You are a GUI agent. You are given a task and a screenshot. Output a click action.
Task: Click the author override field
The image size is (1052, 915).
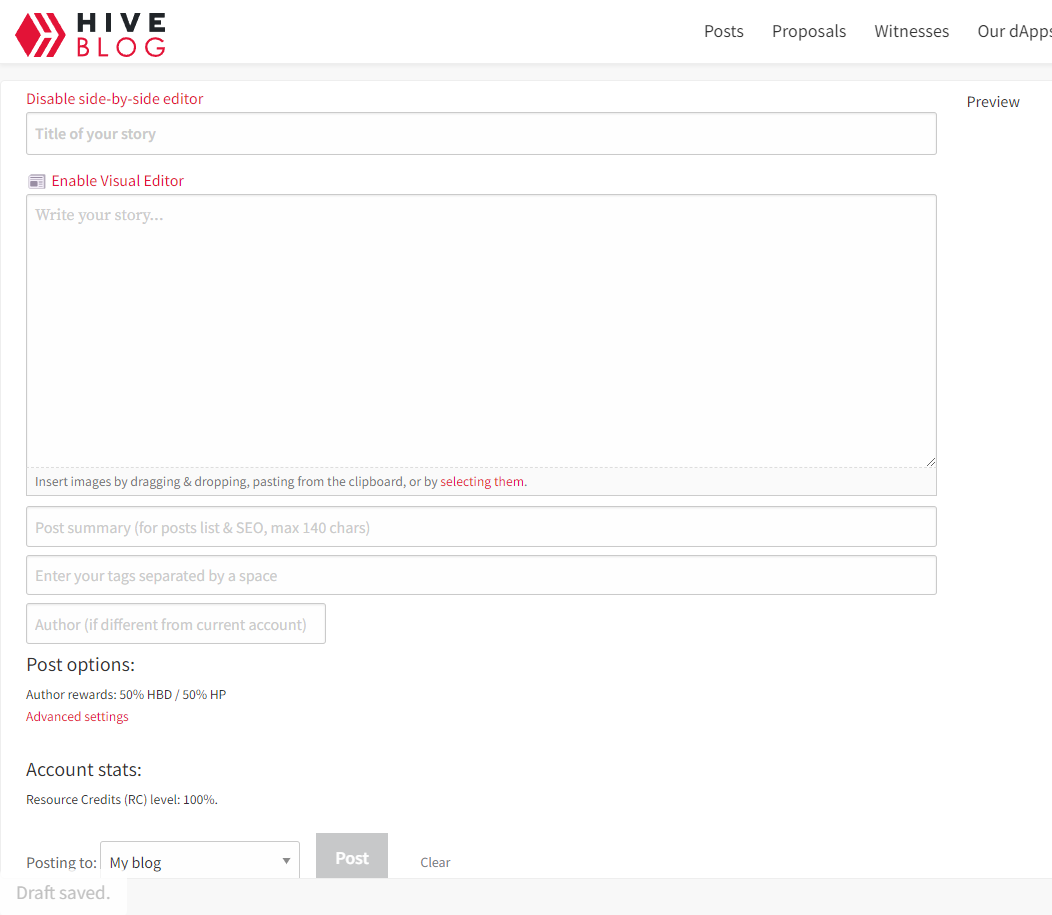click(x=176, y=623)
